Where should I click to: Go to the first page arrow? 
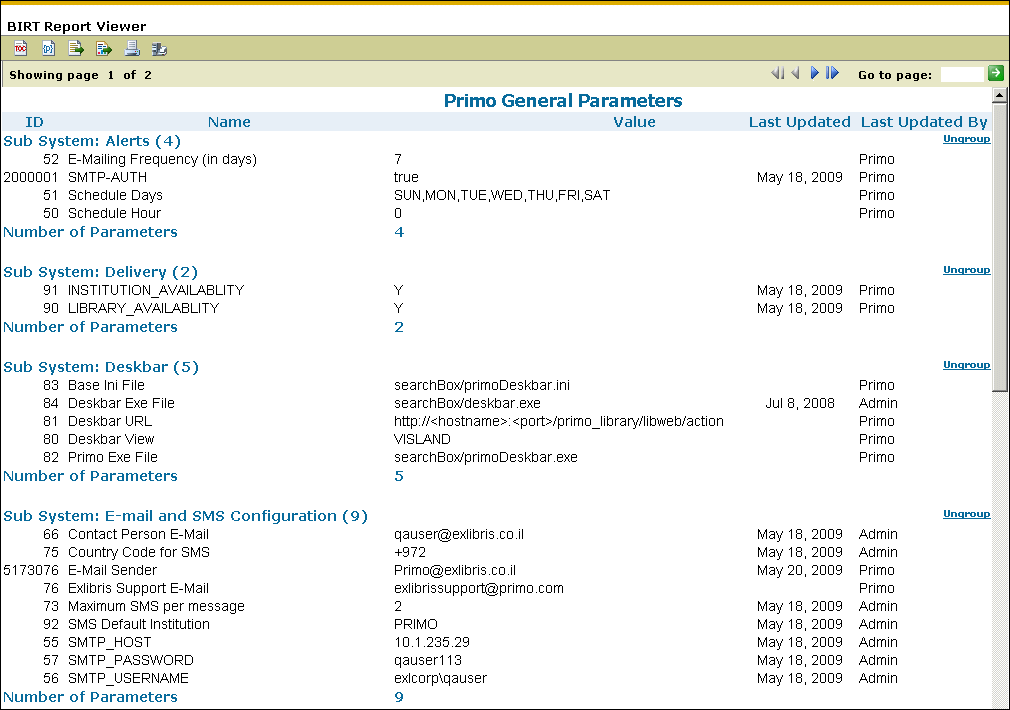coord(777,73)
